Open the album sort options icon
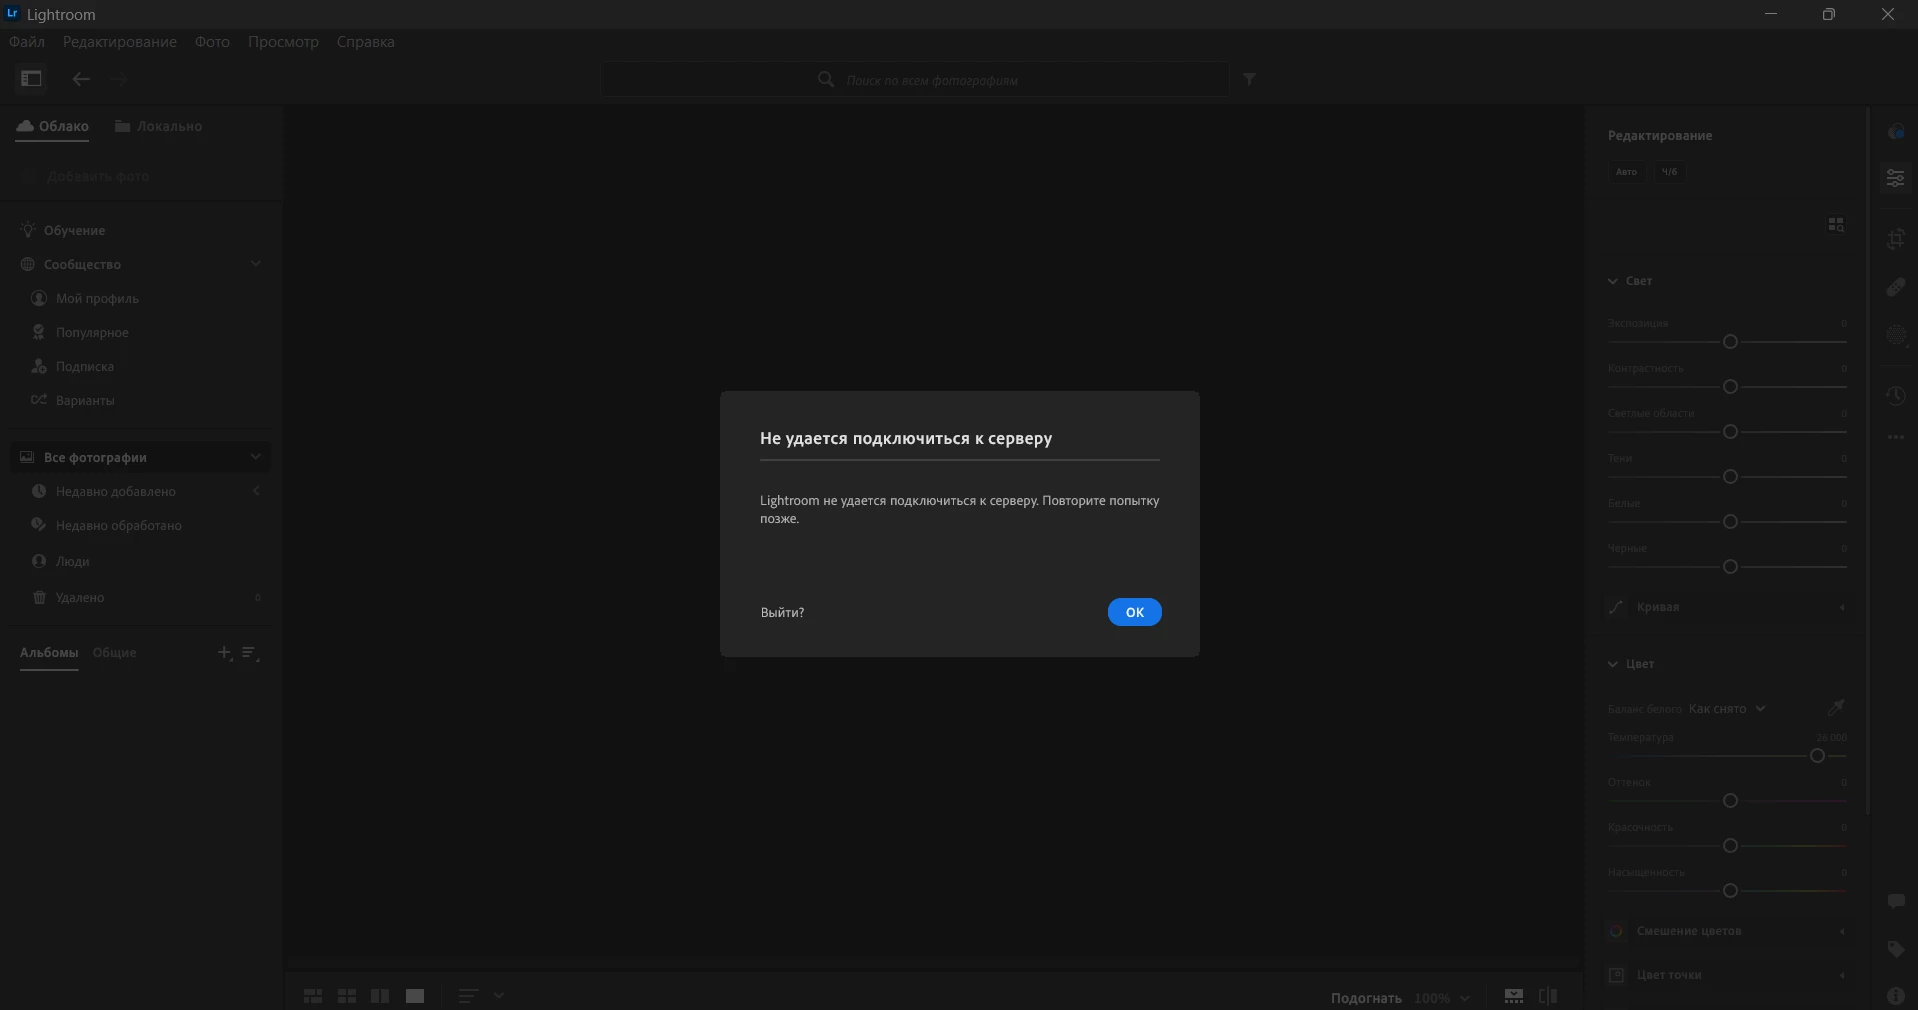Viewport: 1918px width, 1010px height. [250, 653]
